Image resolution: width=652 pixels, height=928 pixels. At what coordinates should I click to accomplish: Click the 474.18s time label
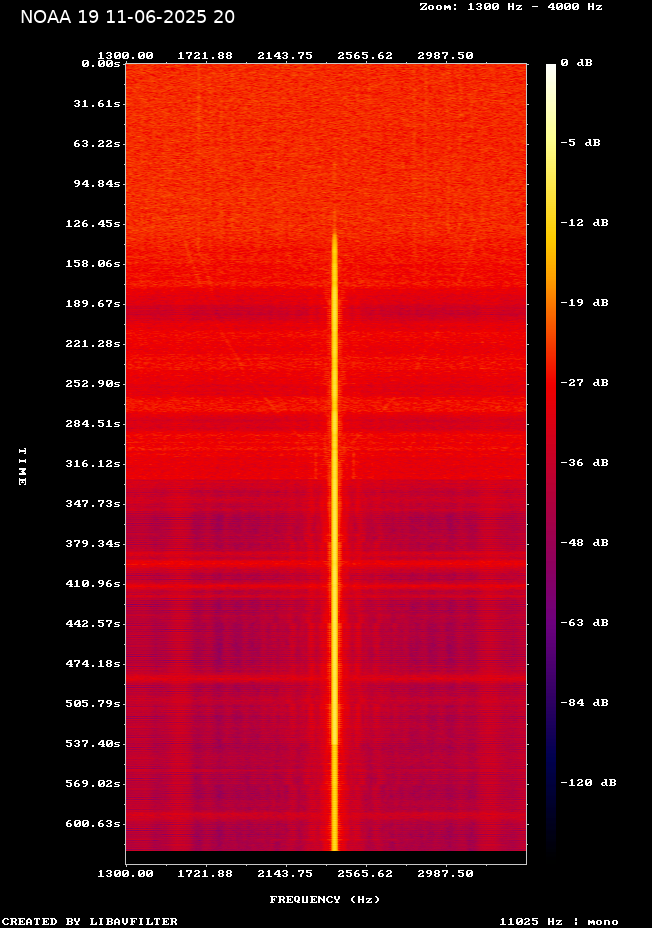[x=93, y=663]
